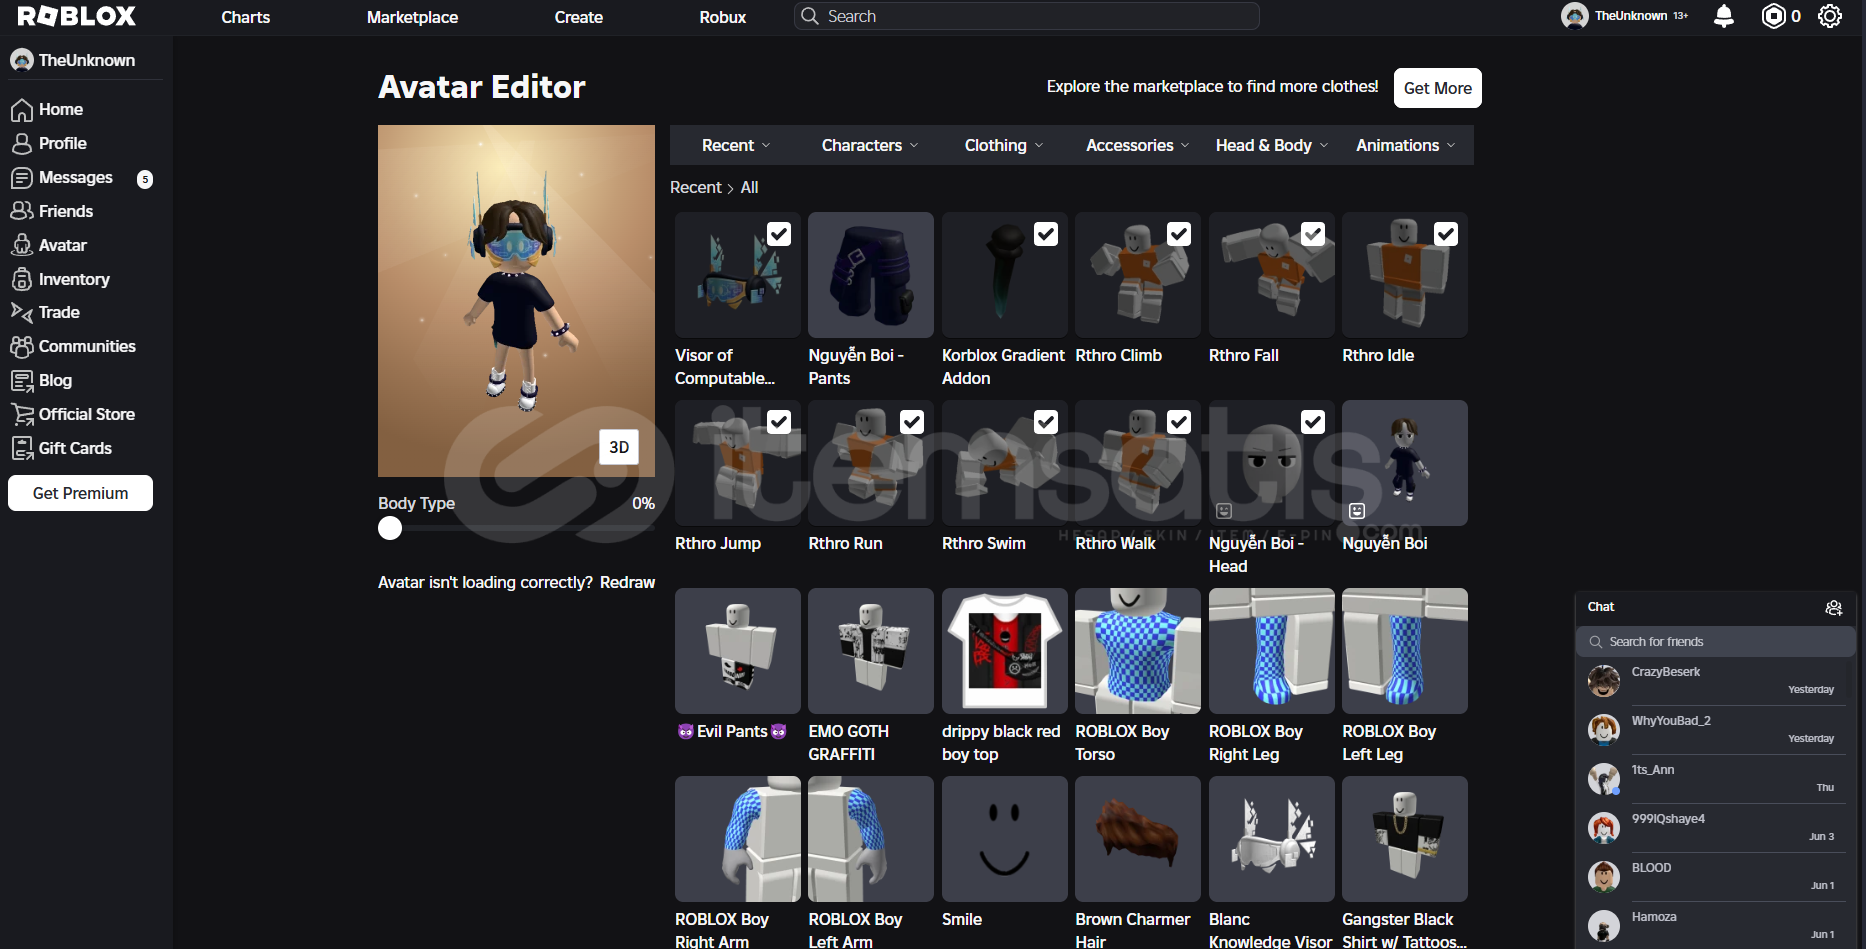Uncheck the Rthro Idle animation

tap(1446, 234)
